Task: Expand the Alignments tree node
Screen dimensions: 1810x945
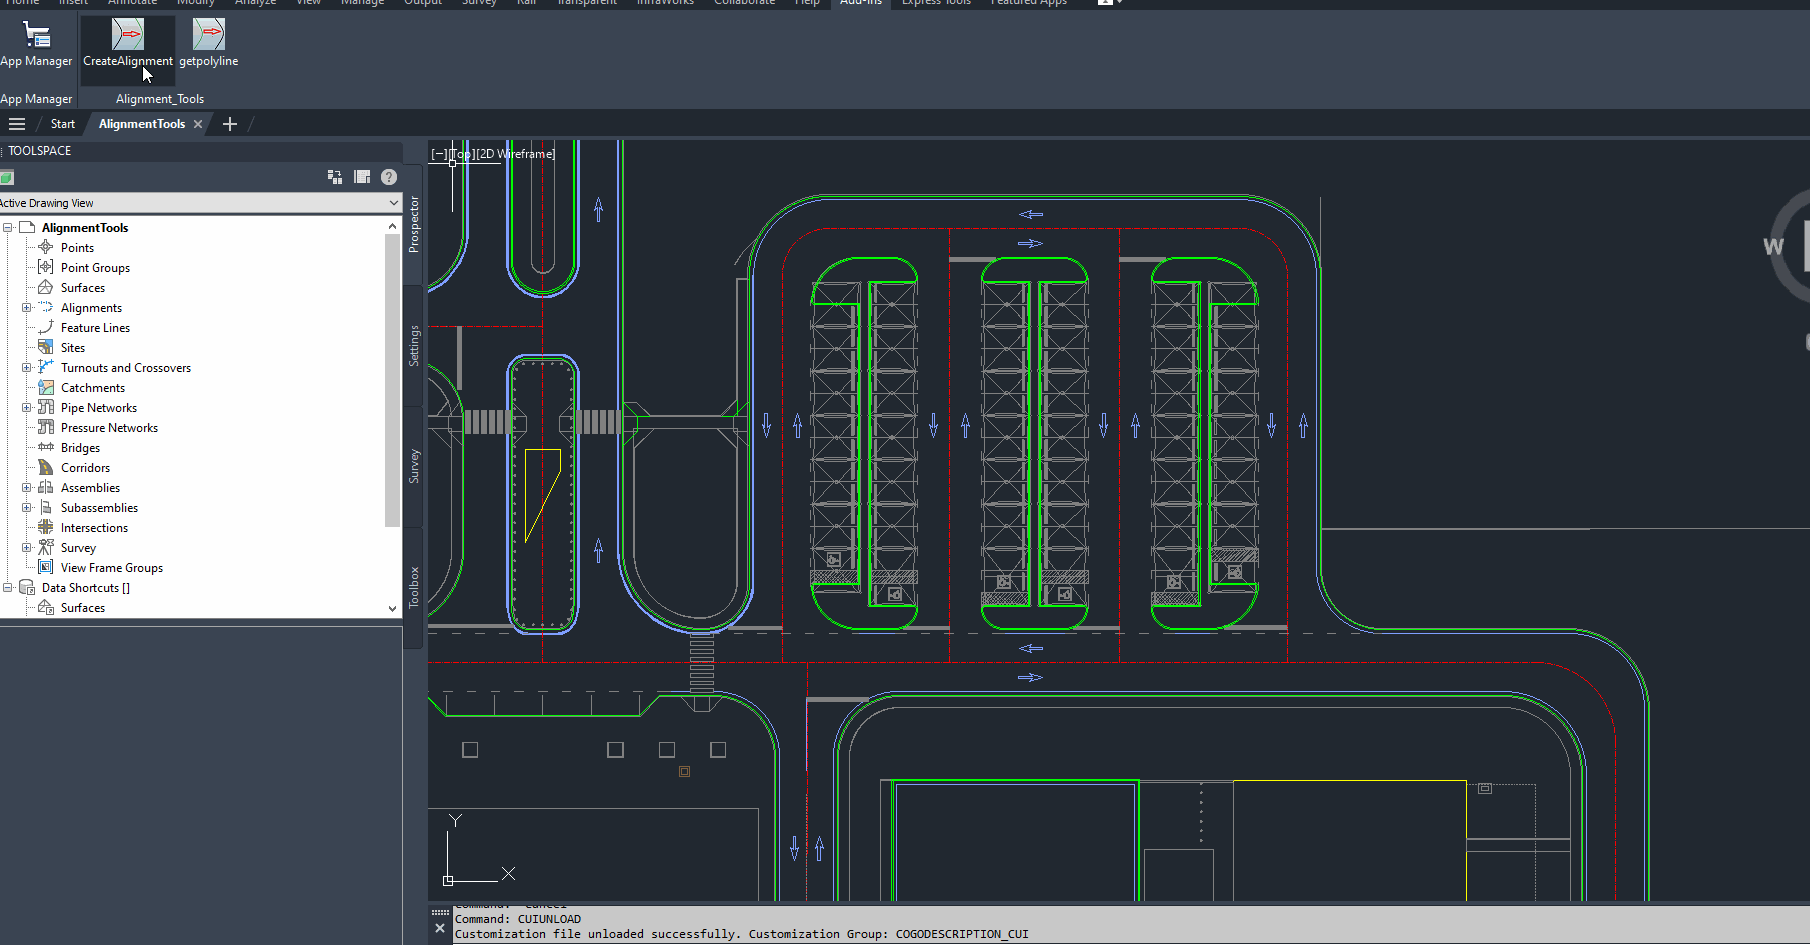Action: [27, 308]
